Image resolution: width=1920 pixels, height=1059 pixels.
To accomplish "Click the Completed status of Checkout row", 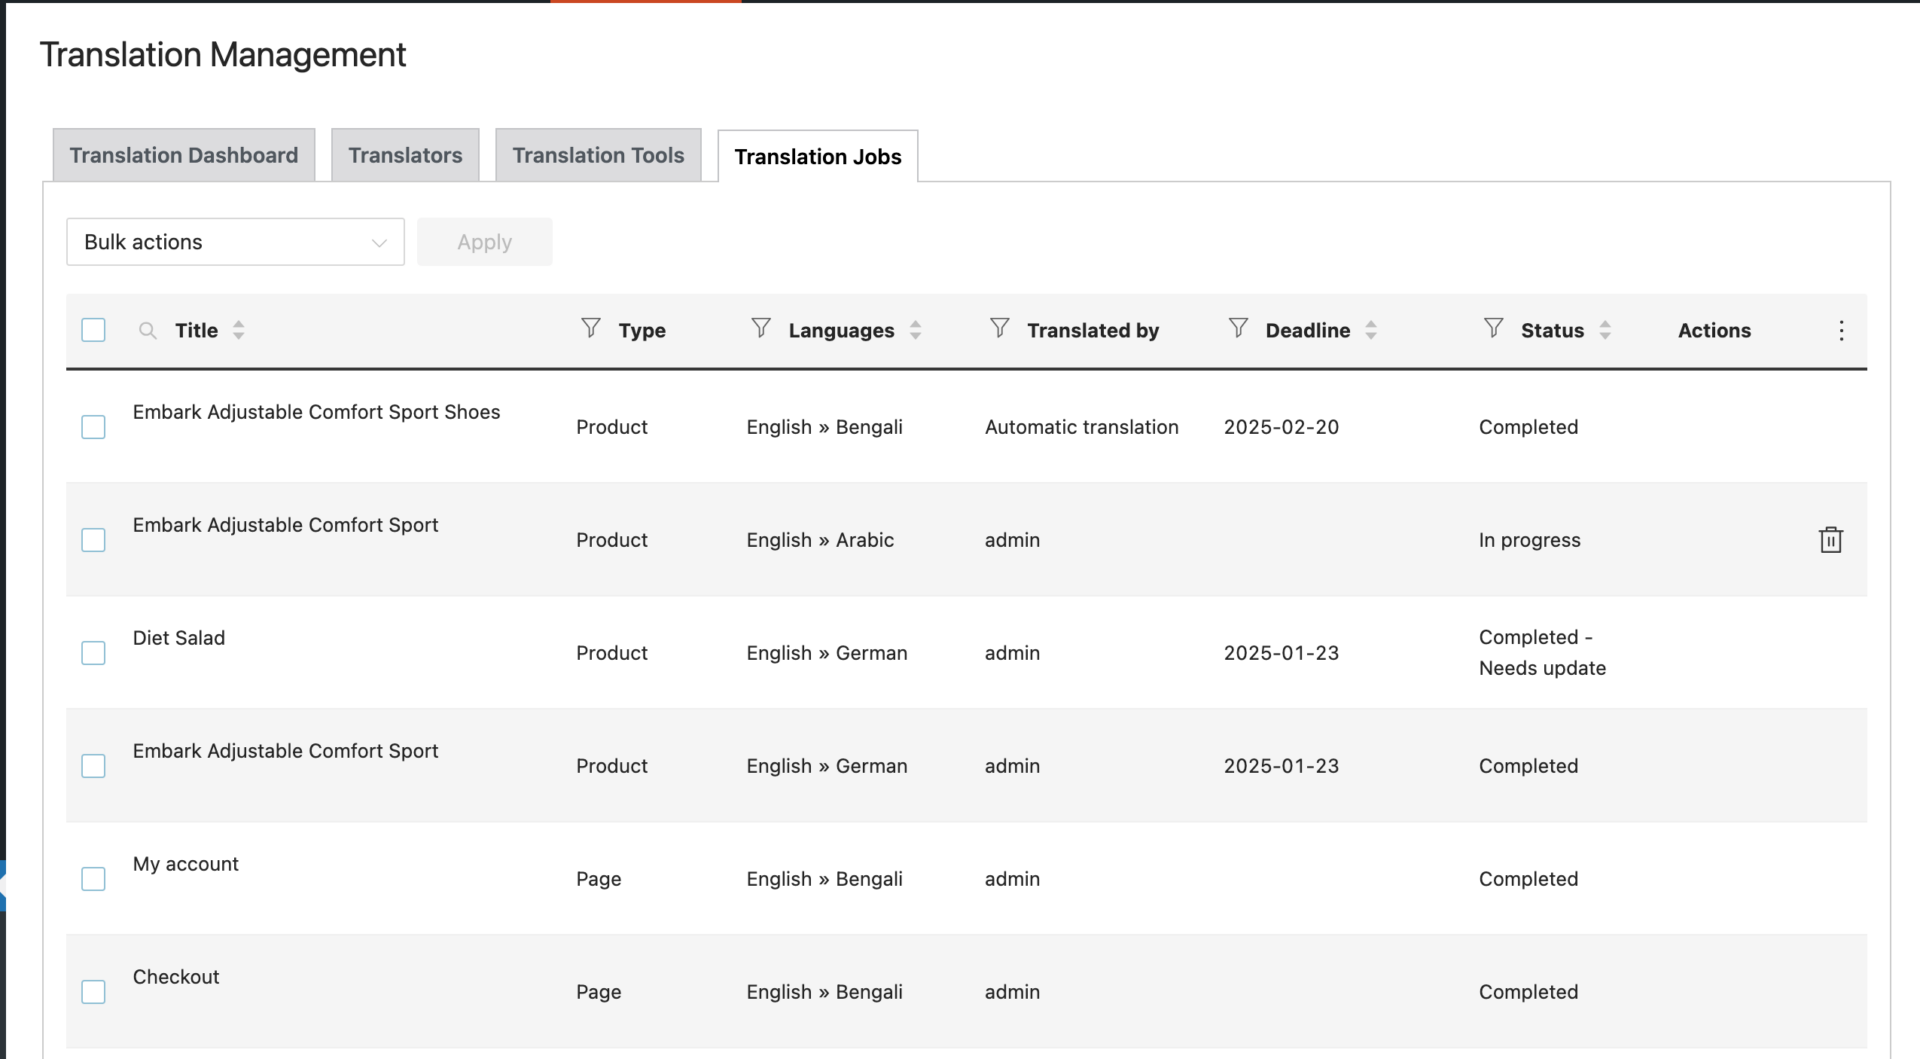I will point(1529,992).
